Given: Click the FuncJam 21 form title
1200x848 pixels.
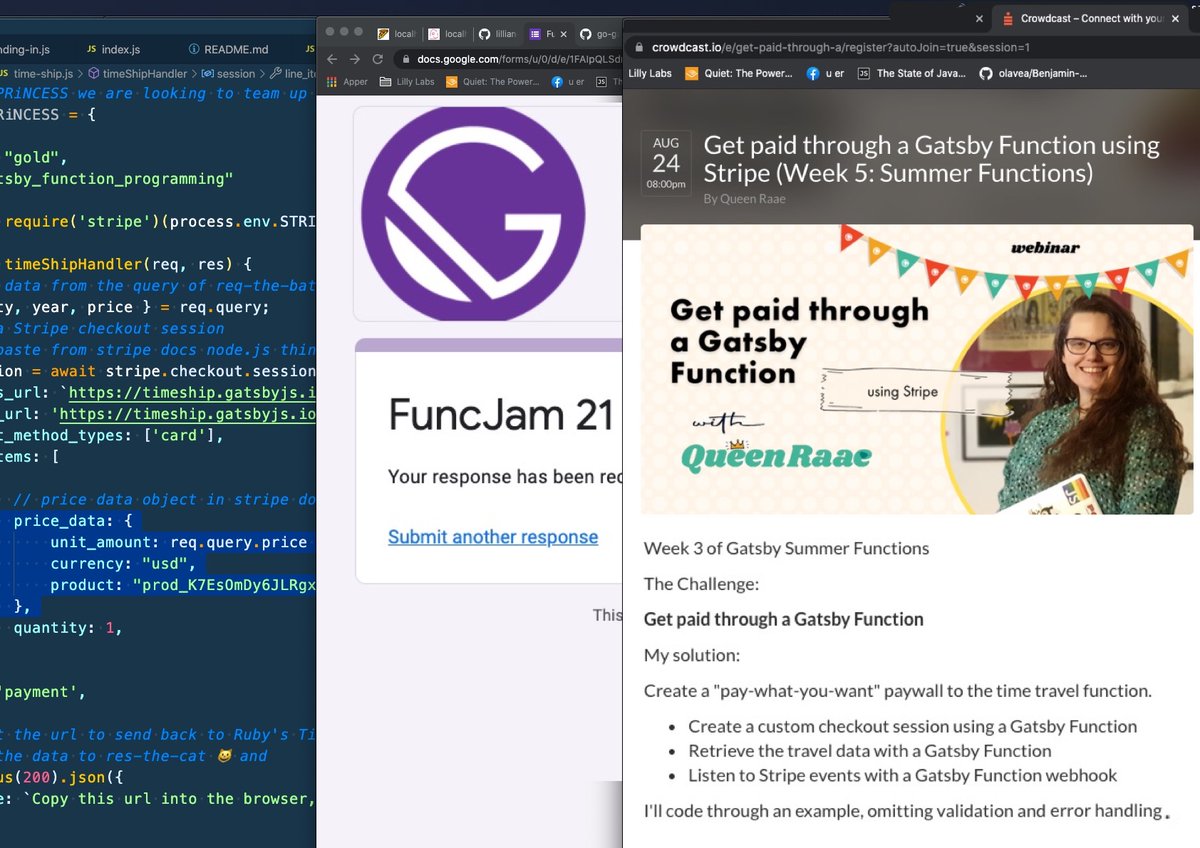Looking at the screenshot, I should (500, 414).
